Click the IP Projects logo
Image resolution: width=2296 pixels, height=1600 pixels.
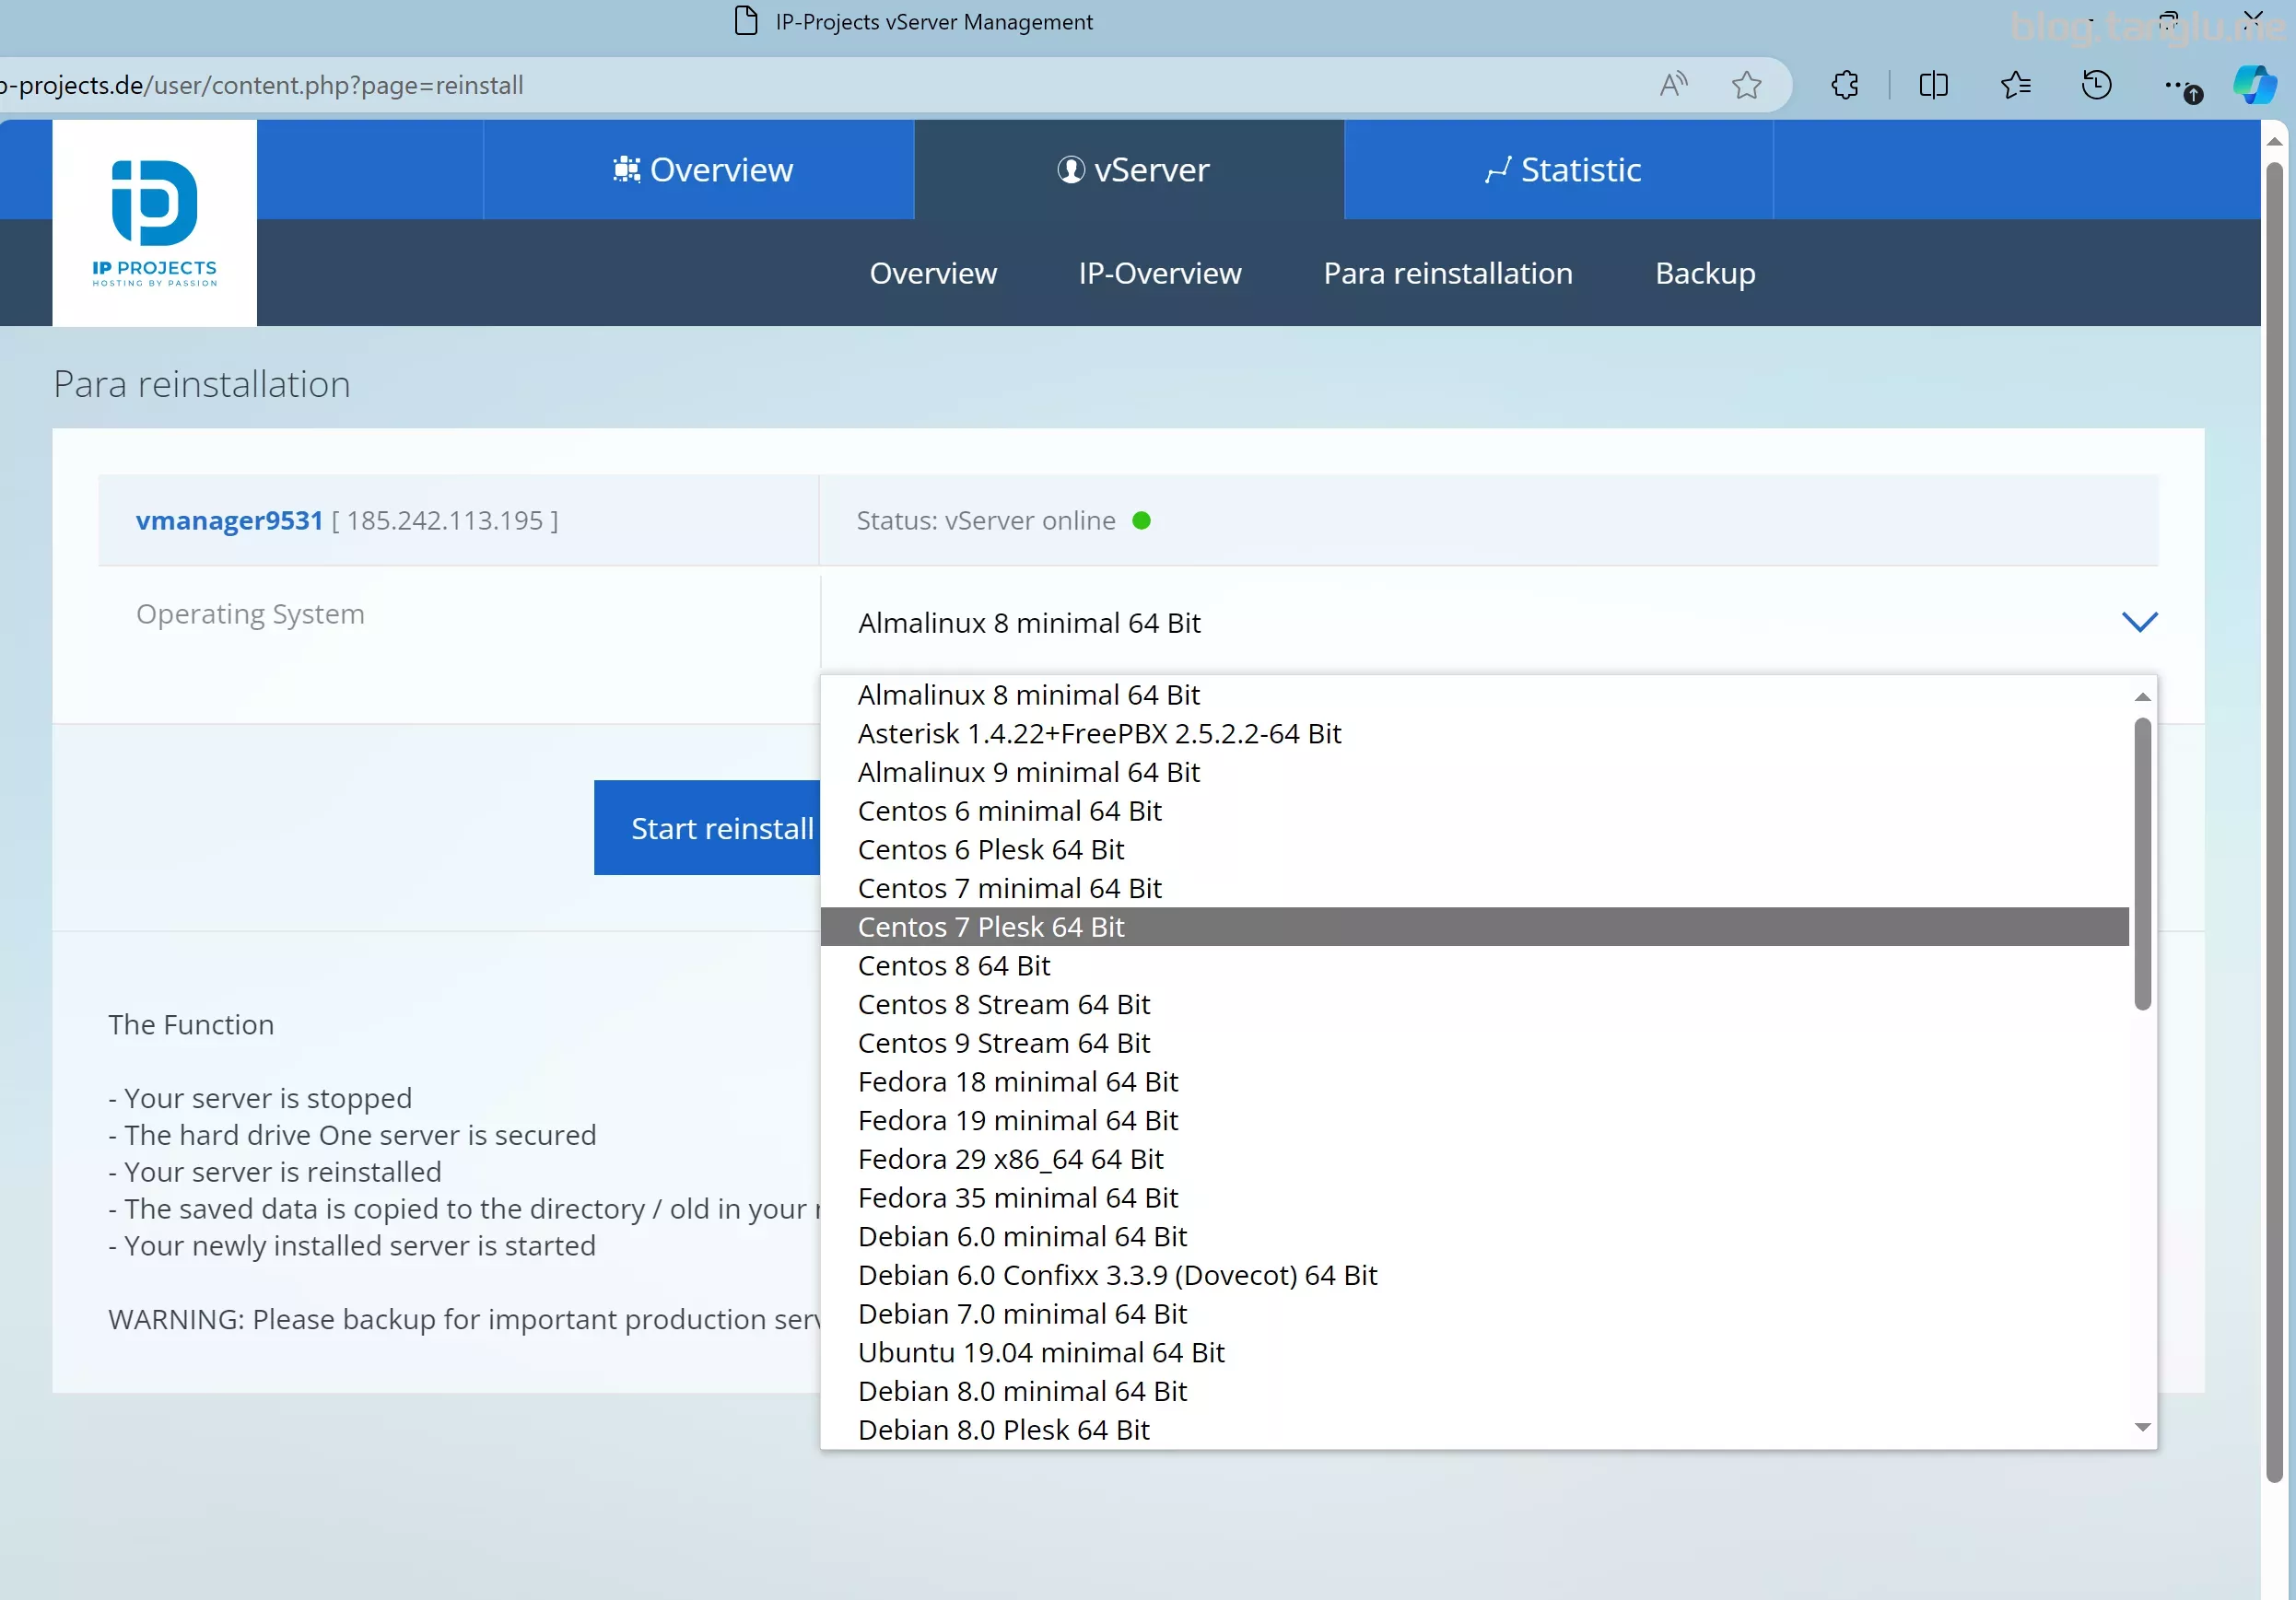tap(154, 222)
